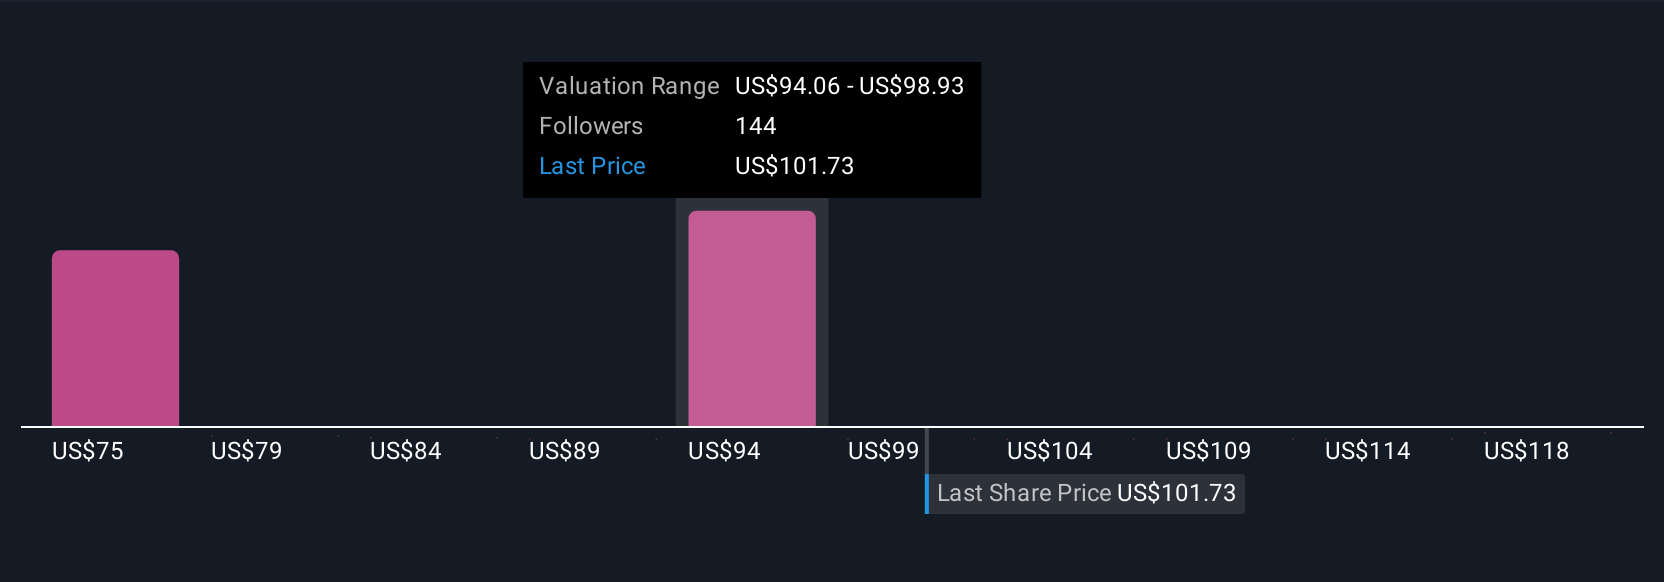Click the US$79 axis label
This screenshot has height=582, width=1664.
coord(247,451)
